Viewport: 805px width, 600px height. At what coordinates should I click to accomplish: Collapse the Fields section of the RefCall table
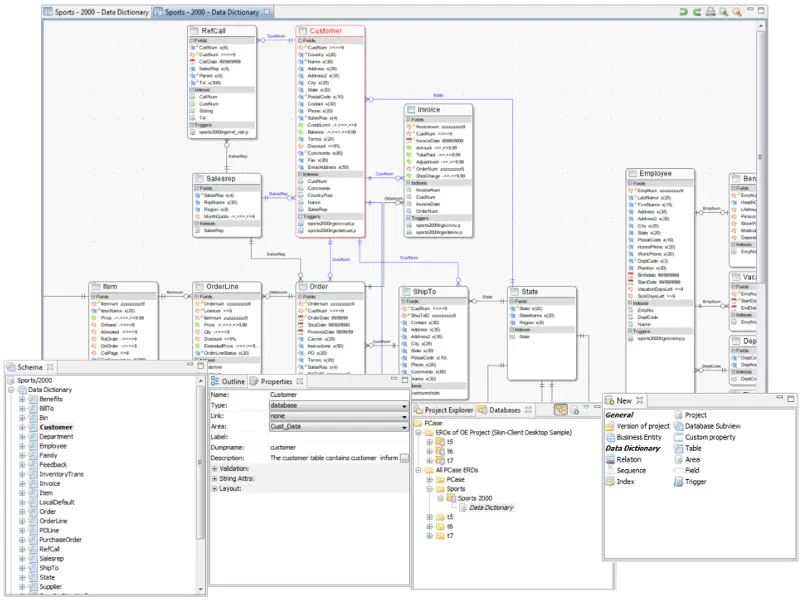click(193, 40)
